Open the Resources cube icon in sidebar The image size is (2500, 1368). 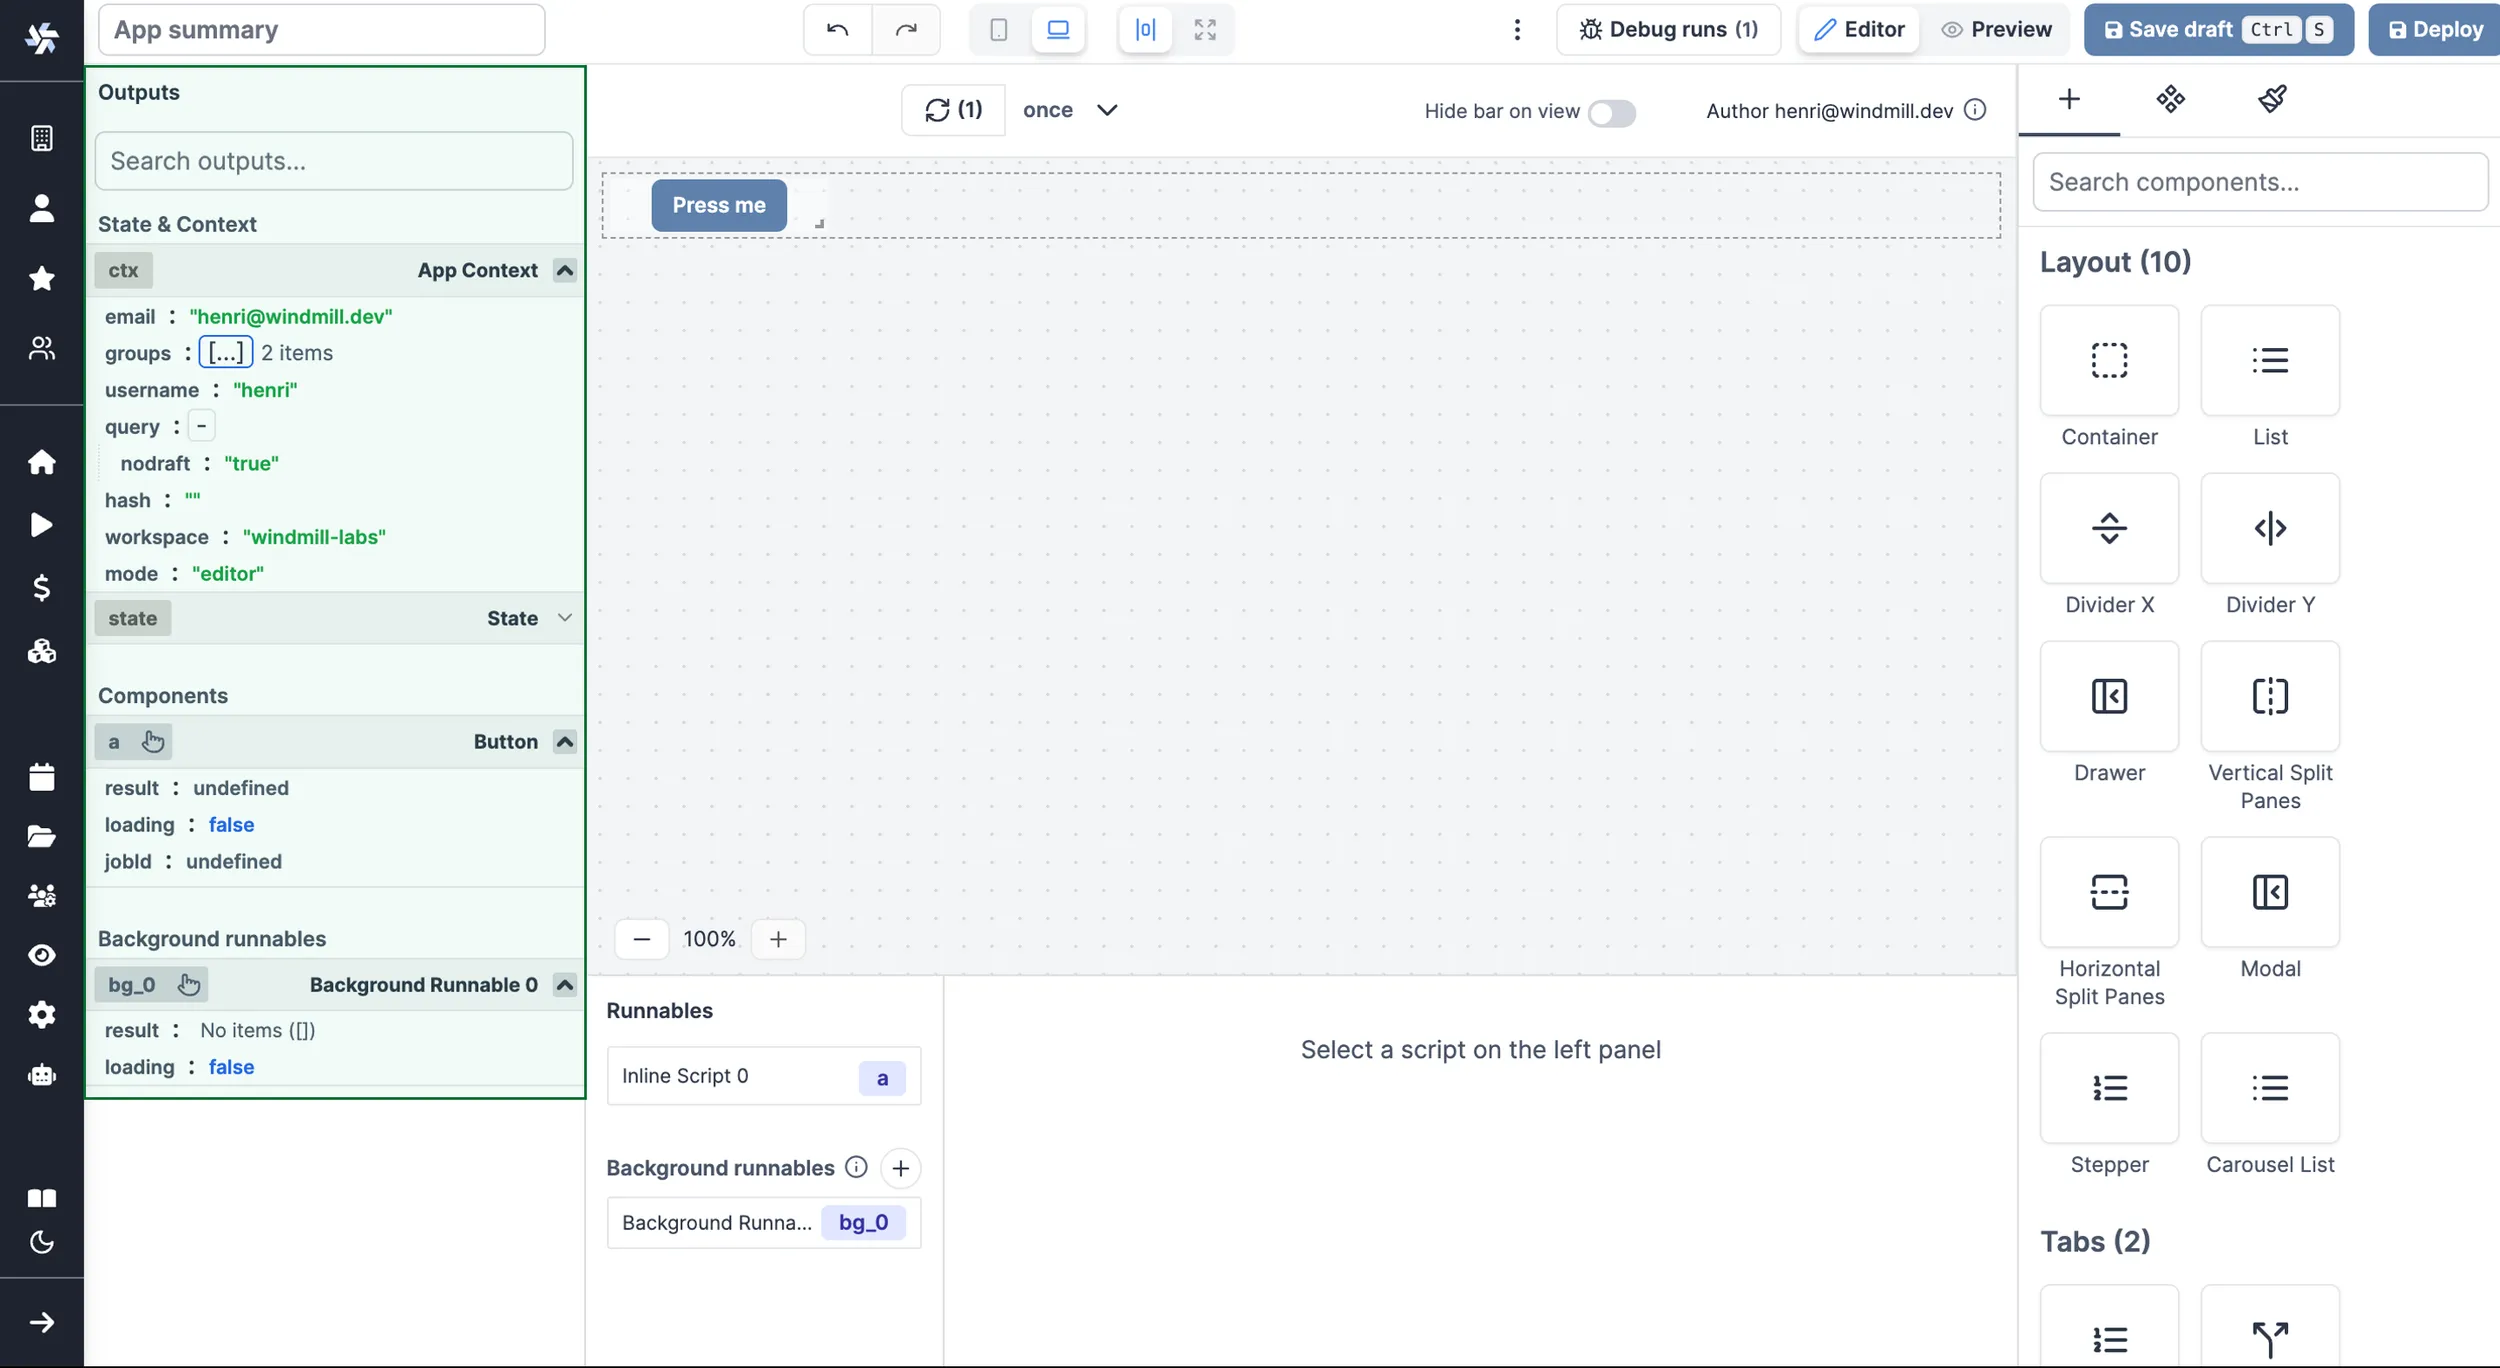(41, 651)
